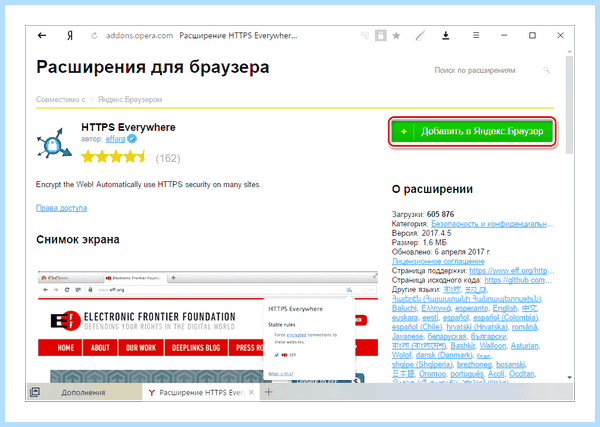Click the vertical scrollbar thumb

[x=569, y=105]
